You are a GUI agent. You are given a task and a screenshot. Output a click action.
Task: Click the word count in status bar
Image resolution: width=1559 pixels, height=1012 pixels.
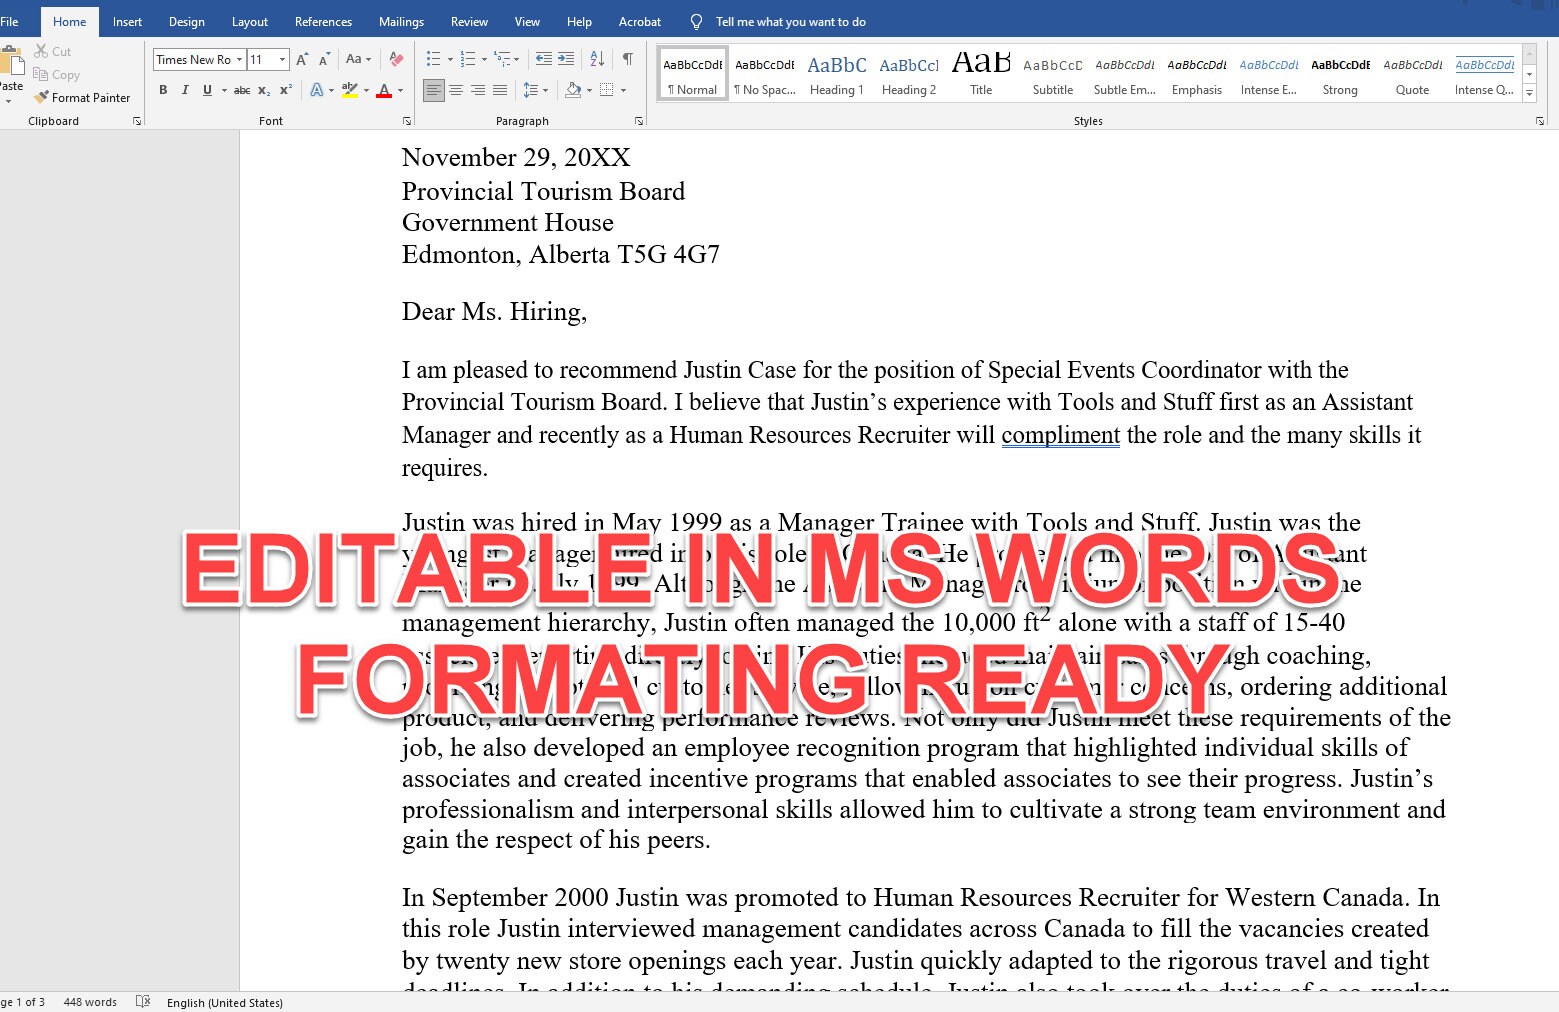[90, 1001]
